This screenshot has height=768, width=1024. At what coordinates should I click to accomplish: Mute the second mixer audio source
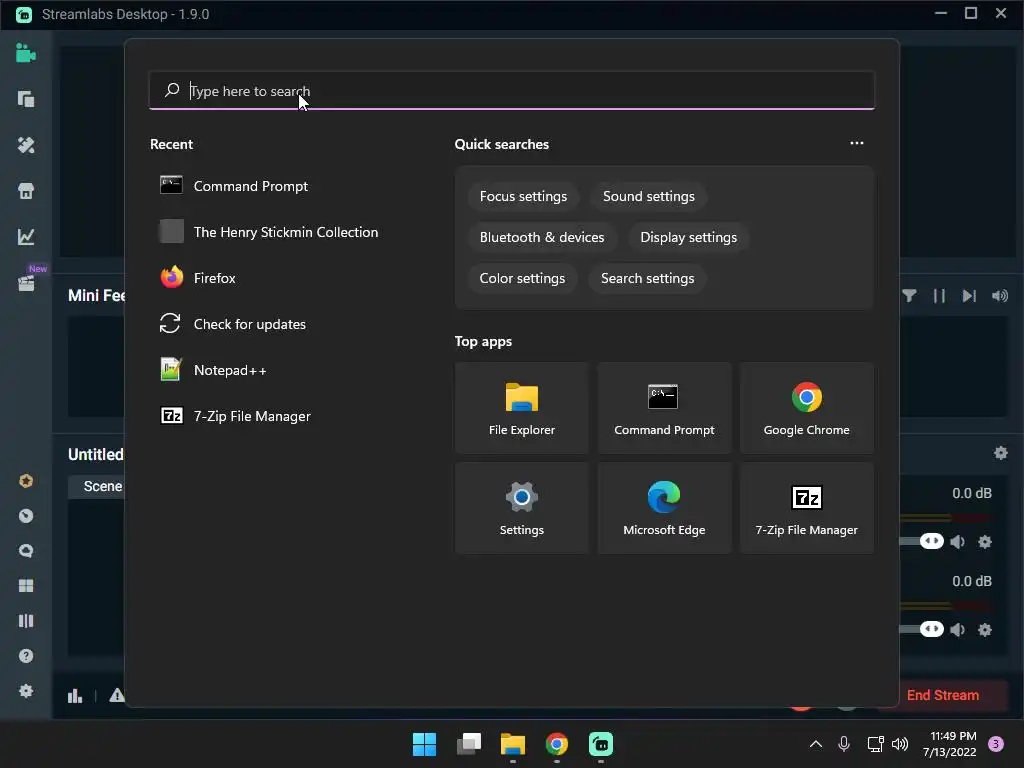click(957, 630)
